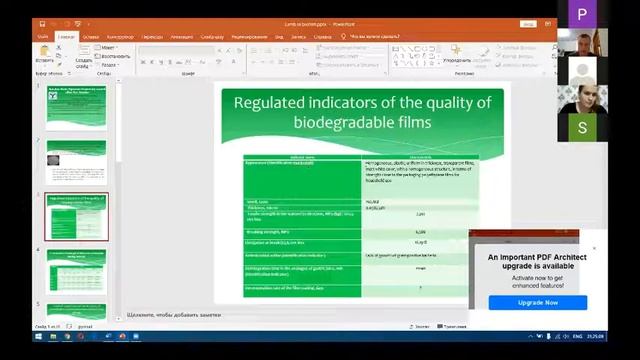Click the bullets list icon

(x=254, y=51)
